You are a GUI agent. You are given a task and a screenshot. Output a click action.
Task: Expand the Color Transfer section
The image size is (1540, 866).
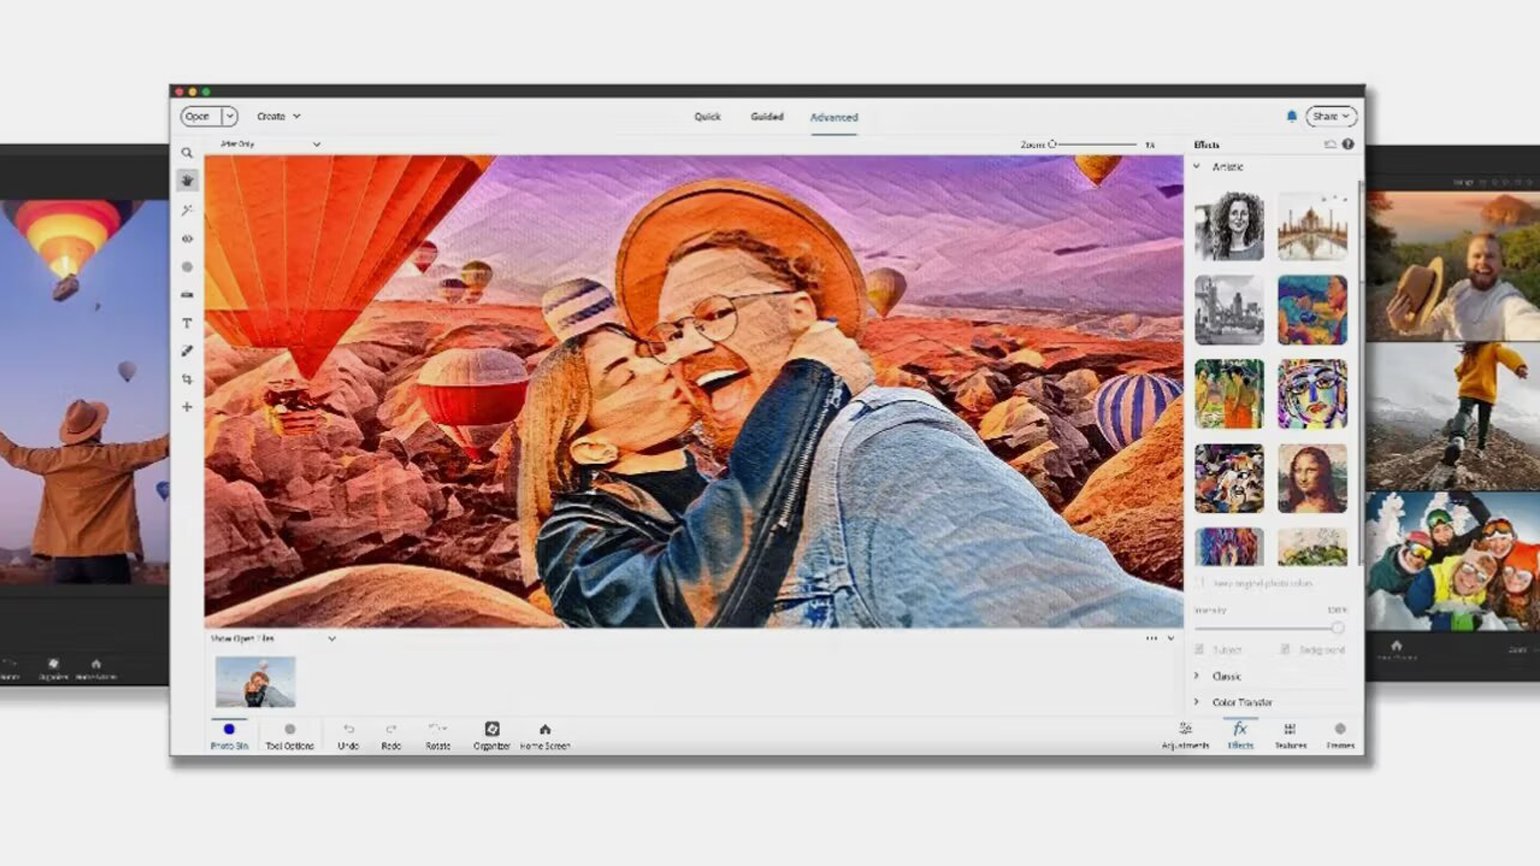1197,702
